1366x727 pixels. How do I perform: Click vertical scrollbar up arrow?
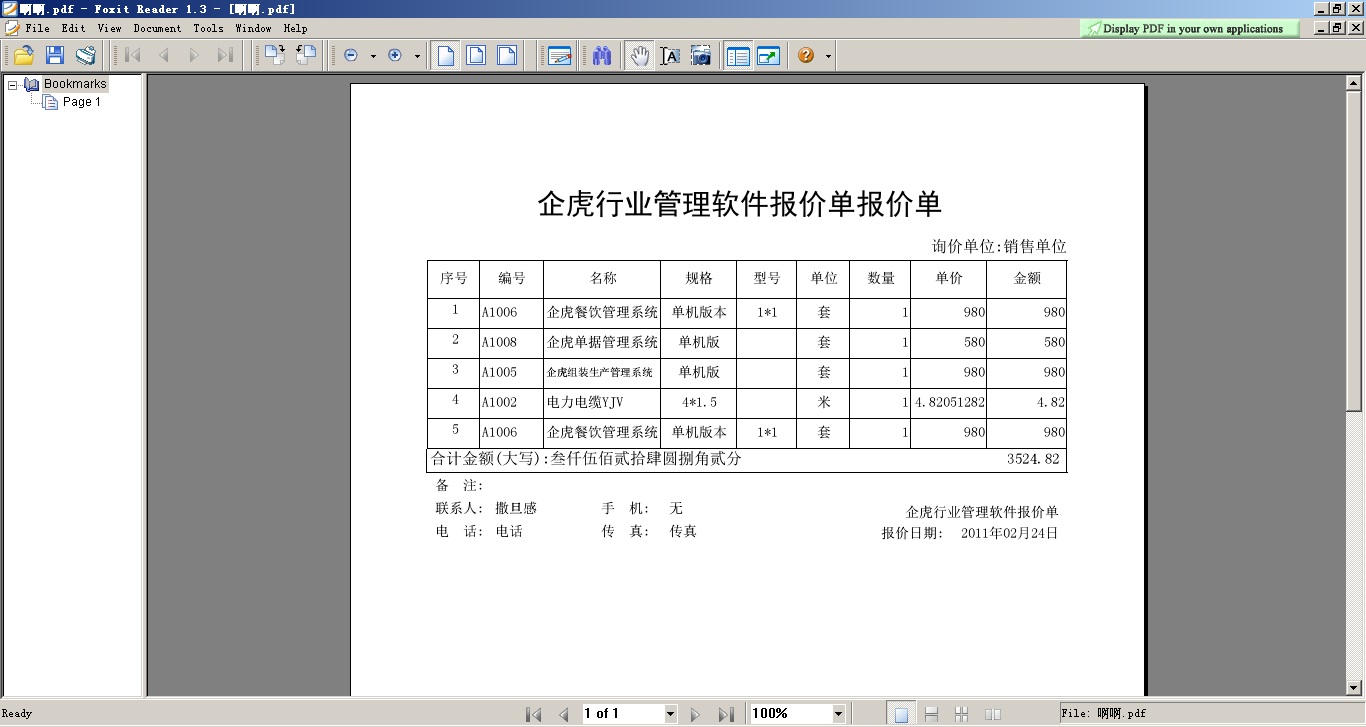pos(1355,85)
